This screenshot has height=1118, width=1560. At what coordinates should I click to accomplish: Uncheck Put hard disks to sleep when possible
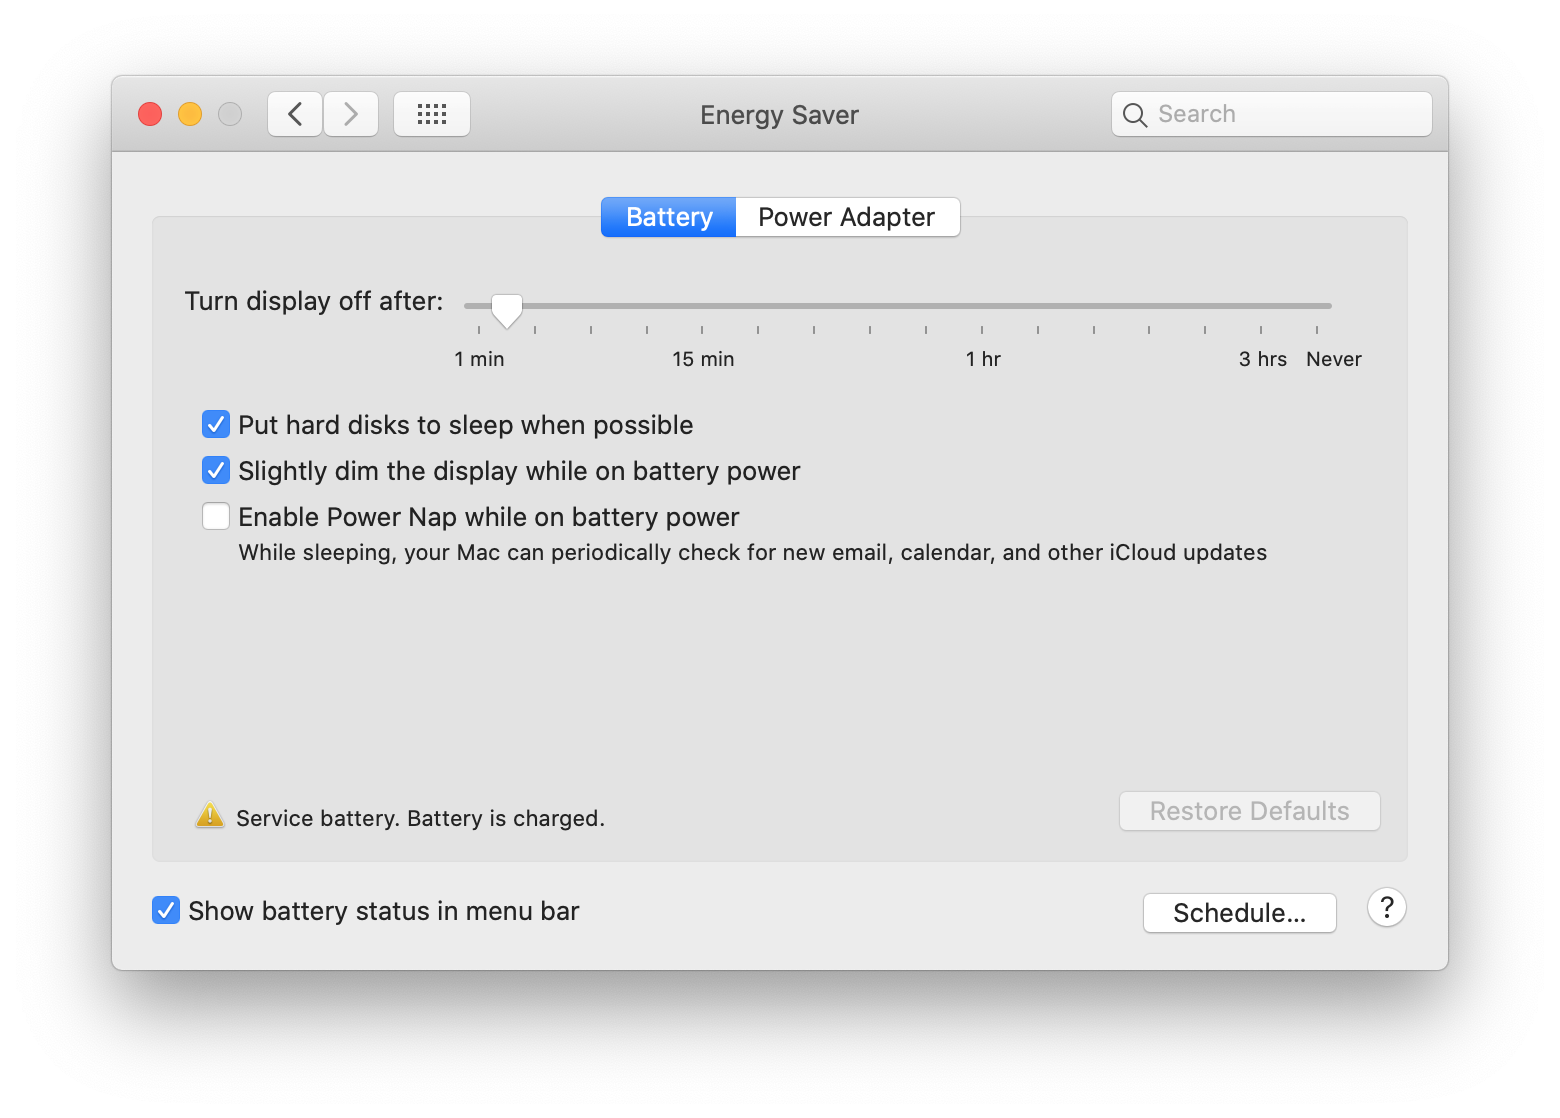click(216, 424)
